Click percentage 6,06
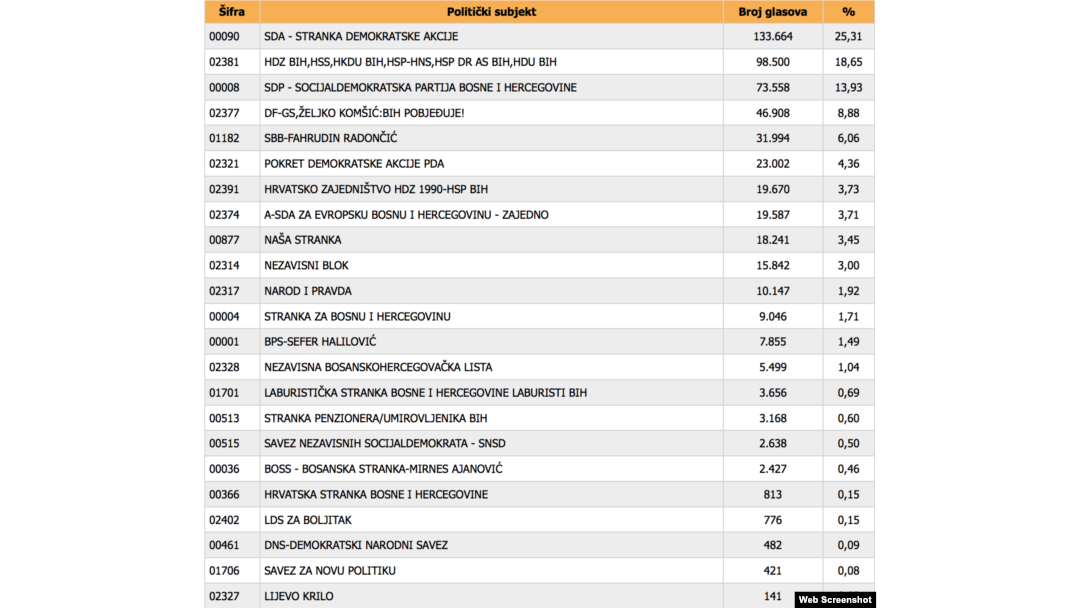The image size is (1080, 608). [849, 138]
